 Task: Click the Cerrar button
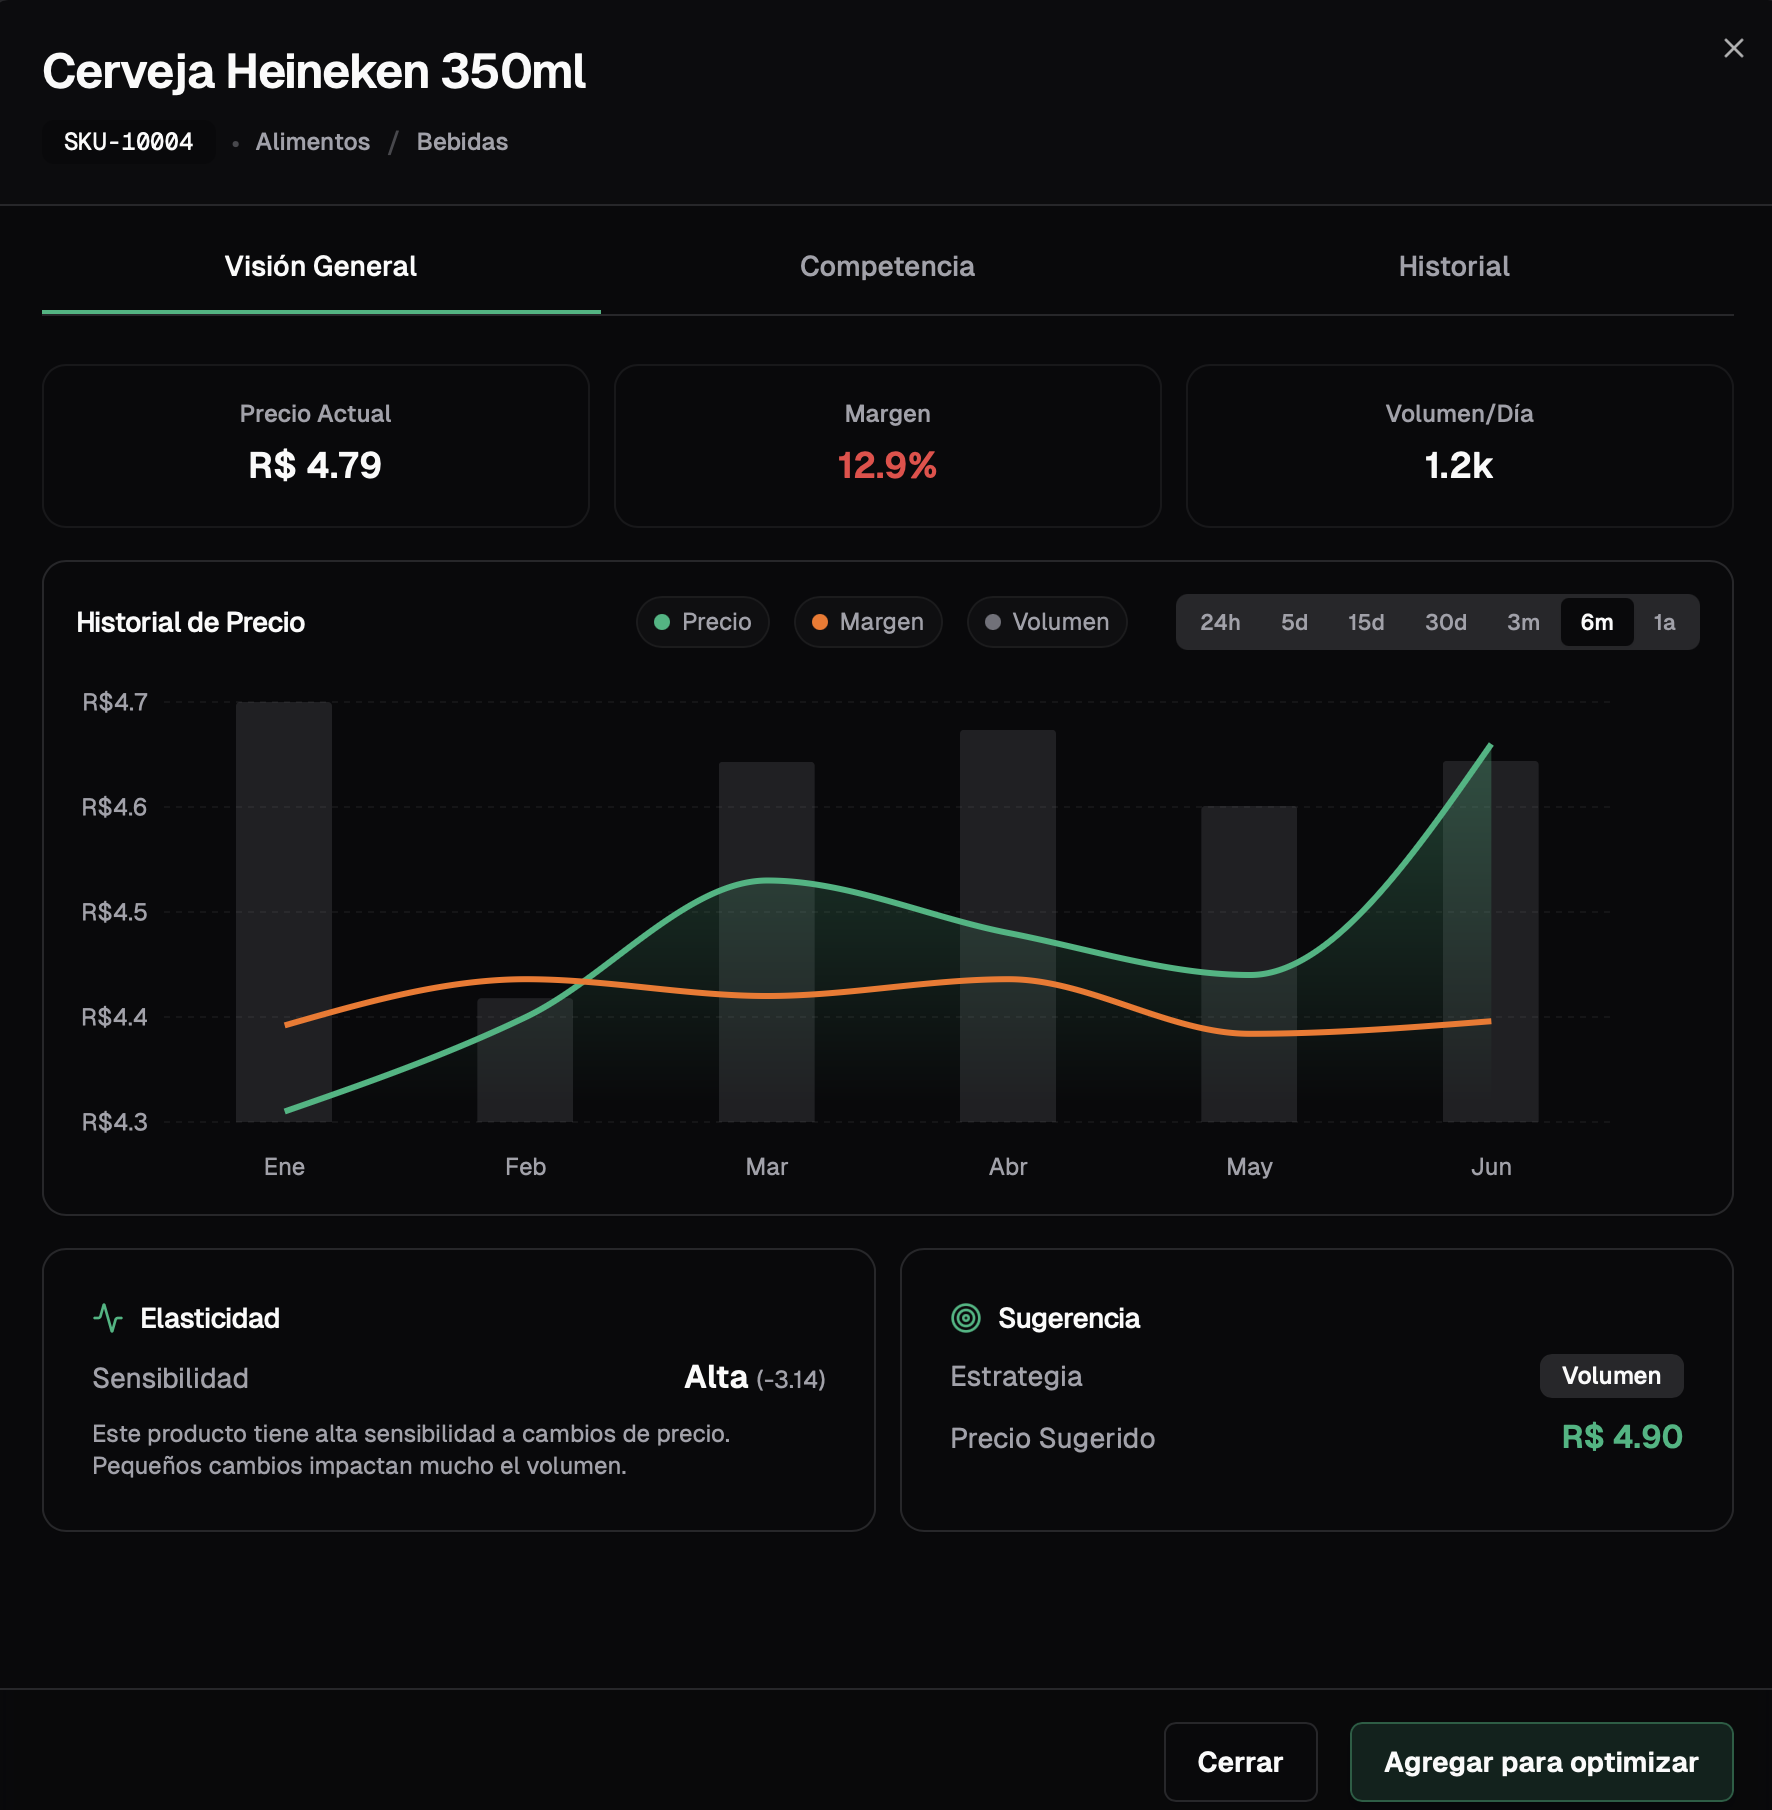click(1240, 1761)
